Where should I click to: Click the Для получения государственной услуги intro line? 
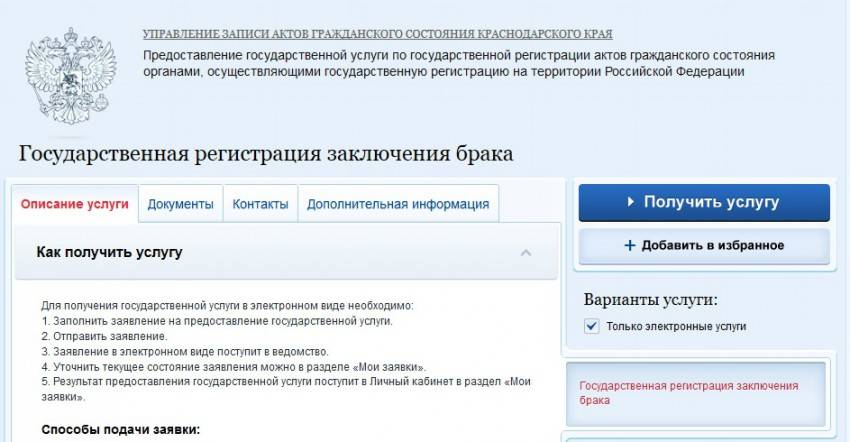[x=227, y=305]
